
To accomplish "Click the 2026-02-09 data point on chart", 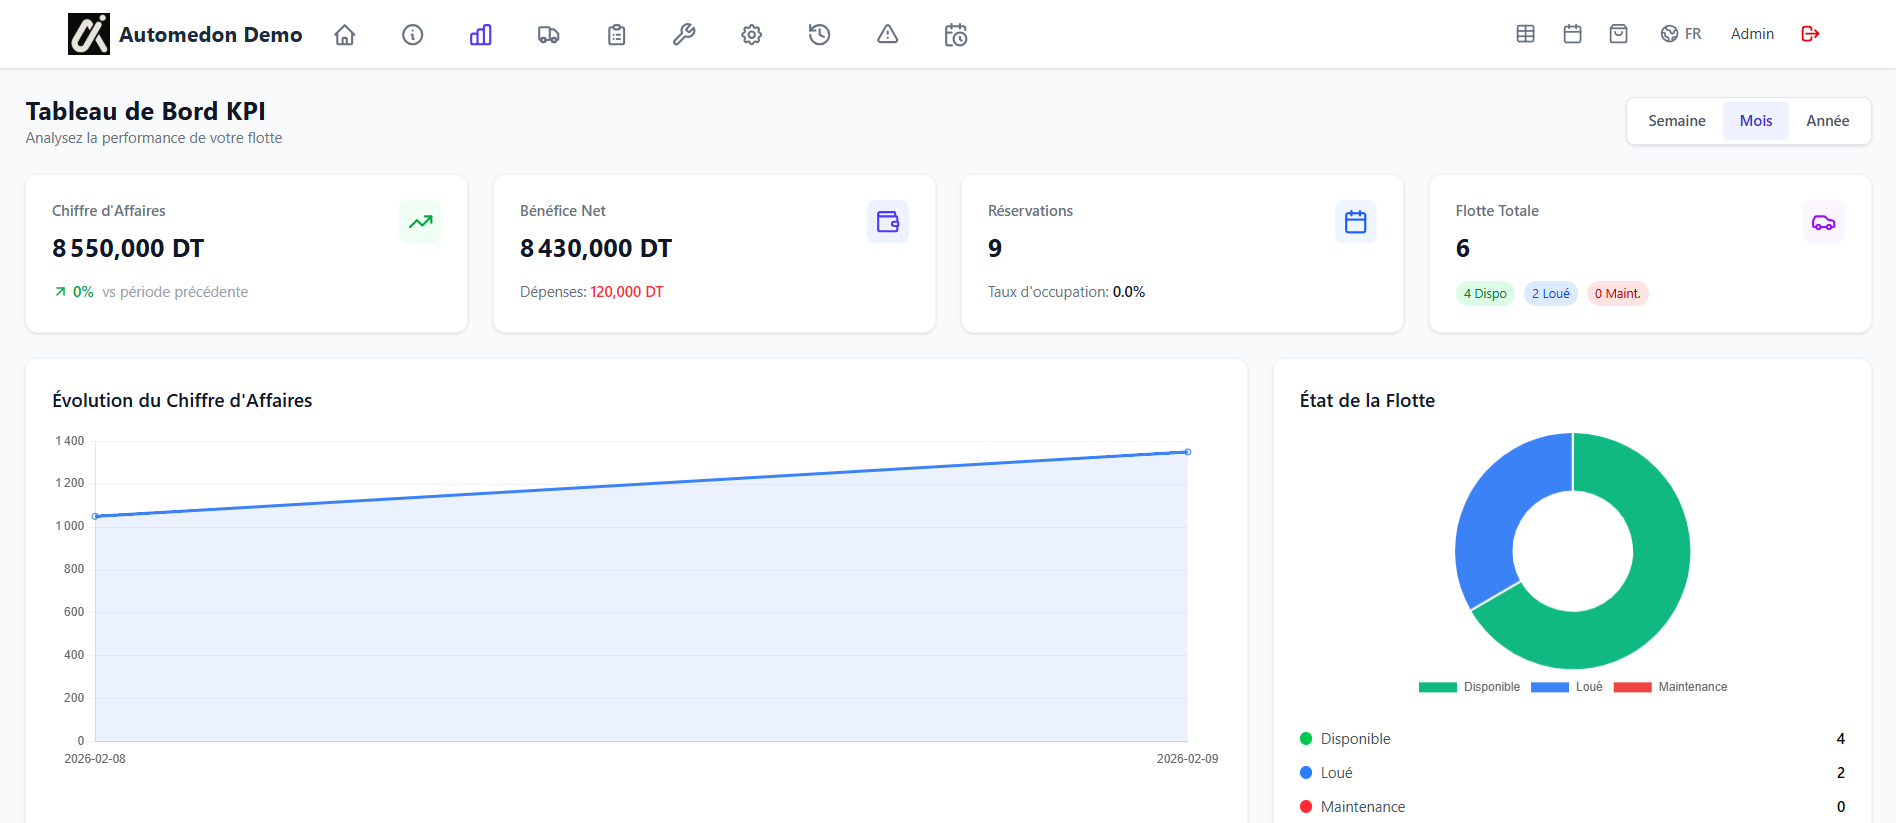I will pos(1188,452).
